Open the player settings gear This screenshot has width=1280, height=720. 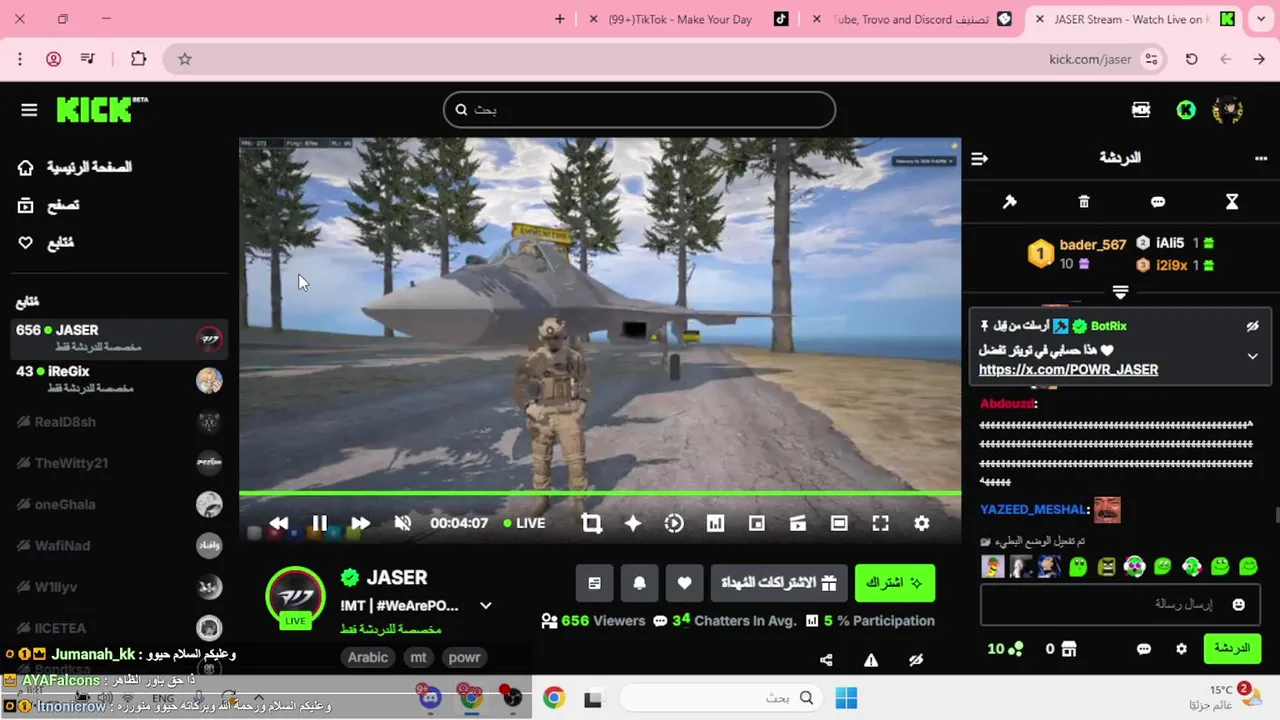click(x=922, y=523)
